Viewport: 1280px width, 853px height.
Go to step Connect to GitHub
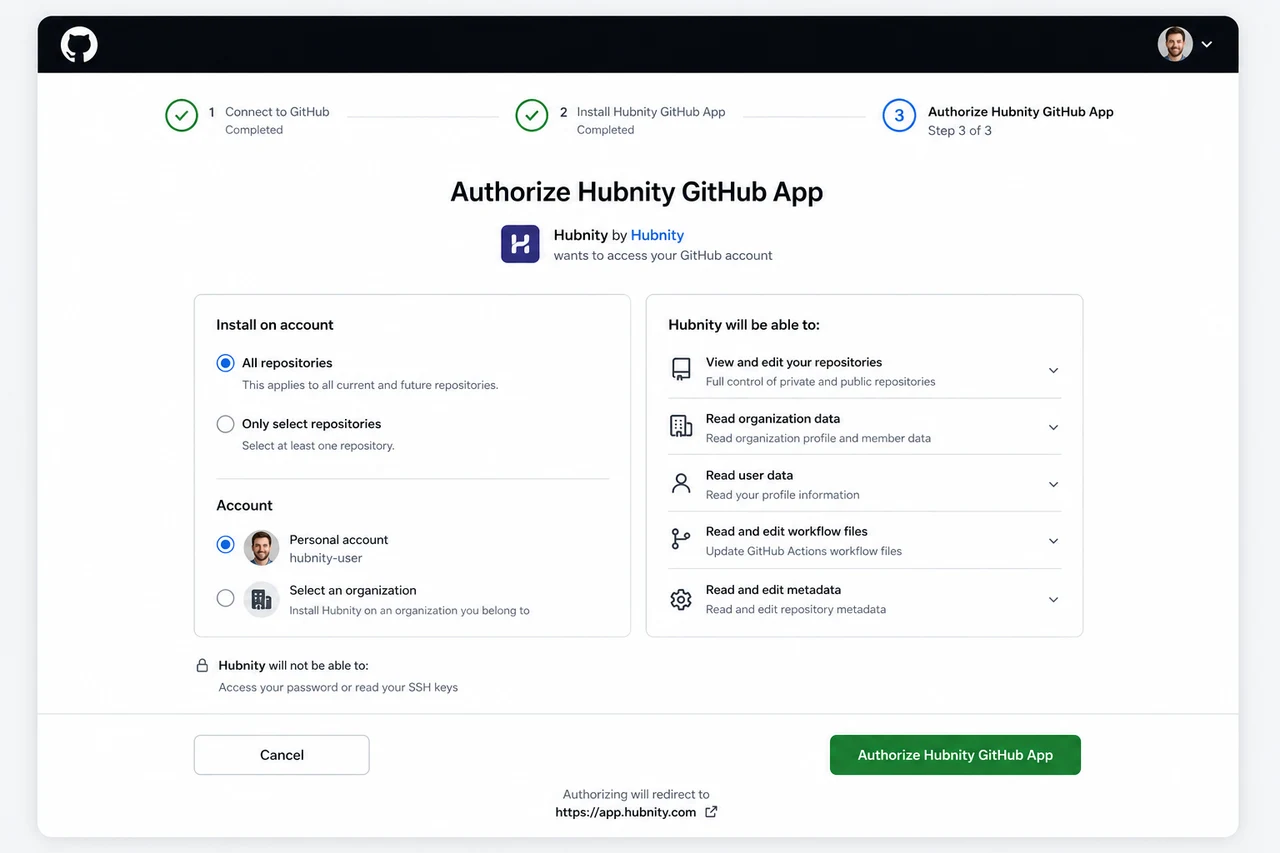pyautogui.click(x=277, y=112)
